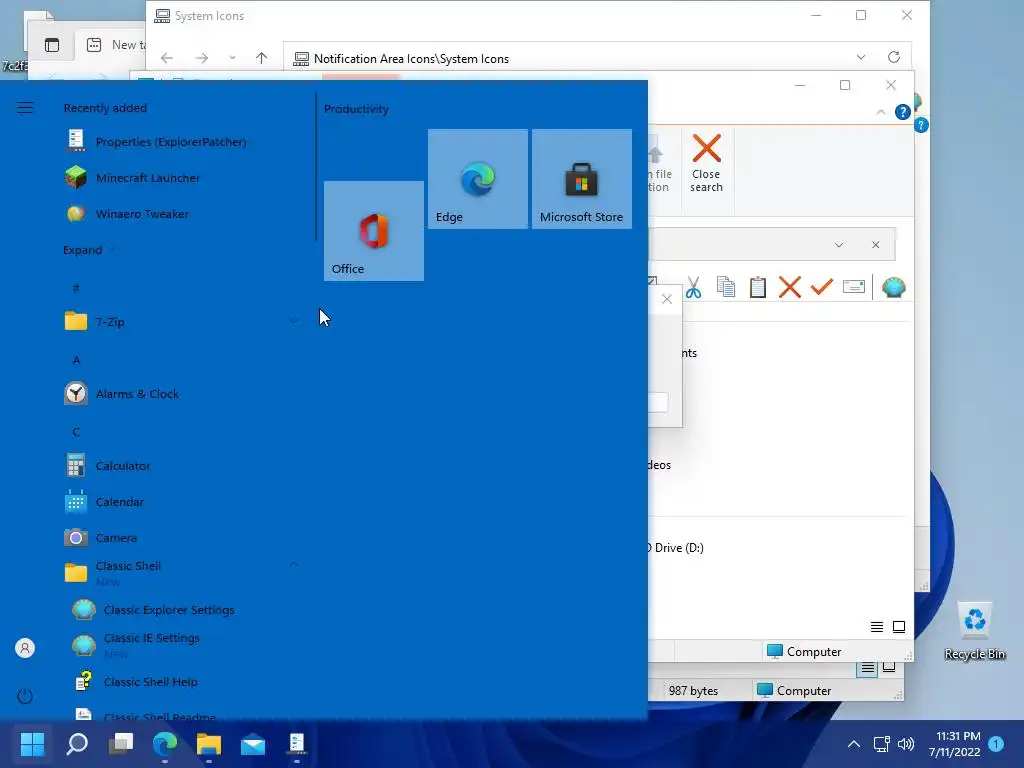
Task: Clear the address bar with the X button
Action: [x=875, y=245]
